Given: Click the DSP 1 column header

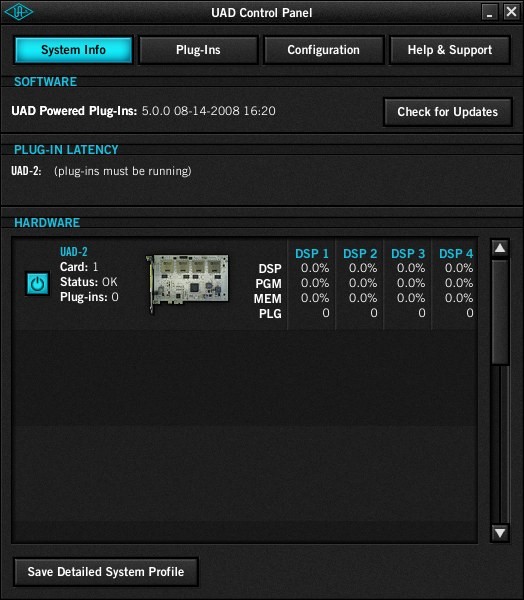Looking at the screenshot, I should (312, 253).
